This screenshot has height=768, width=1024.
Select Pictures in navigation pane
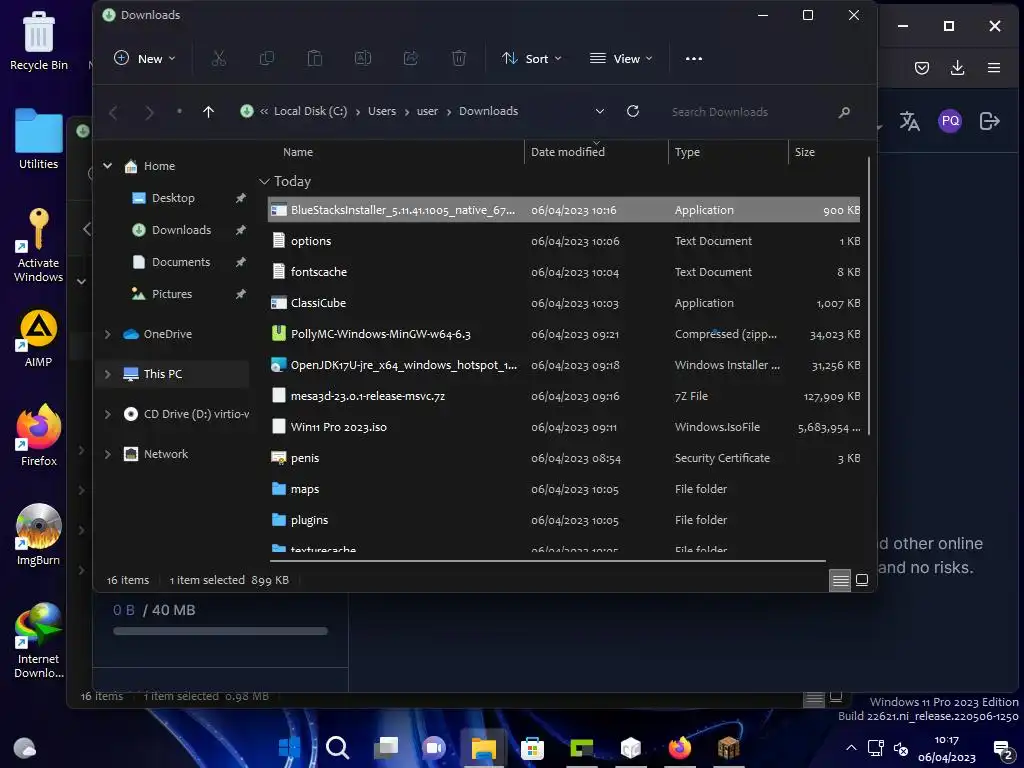point(173,293)
